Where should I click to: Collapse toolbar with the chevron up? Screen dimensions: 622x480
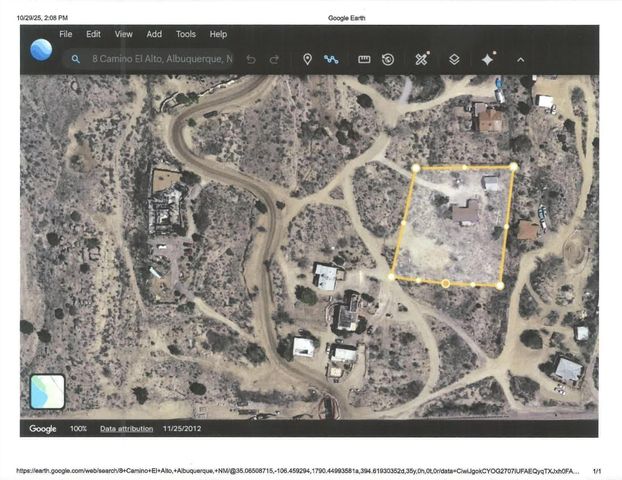click(520, 59)
